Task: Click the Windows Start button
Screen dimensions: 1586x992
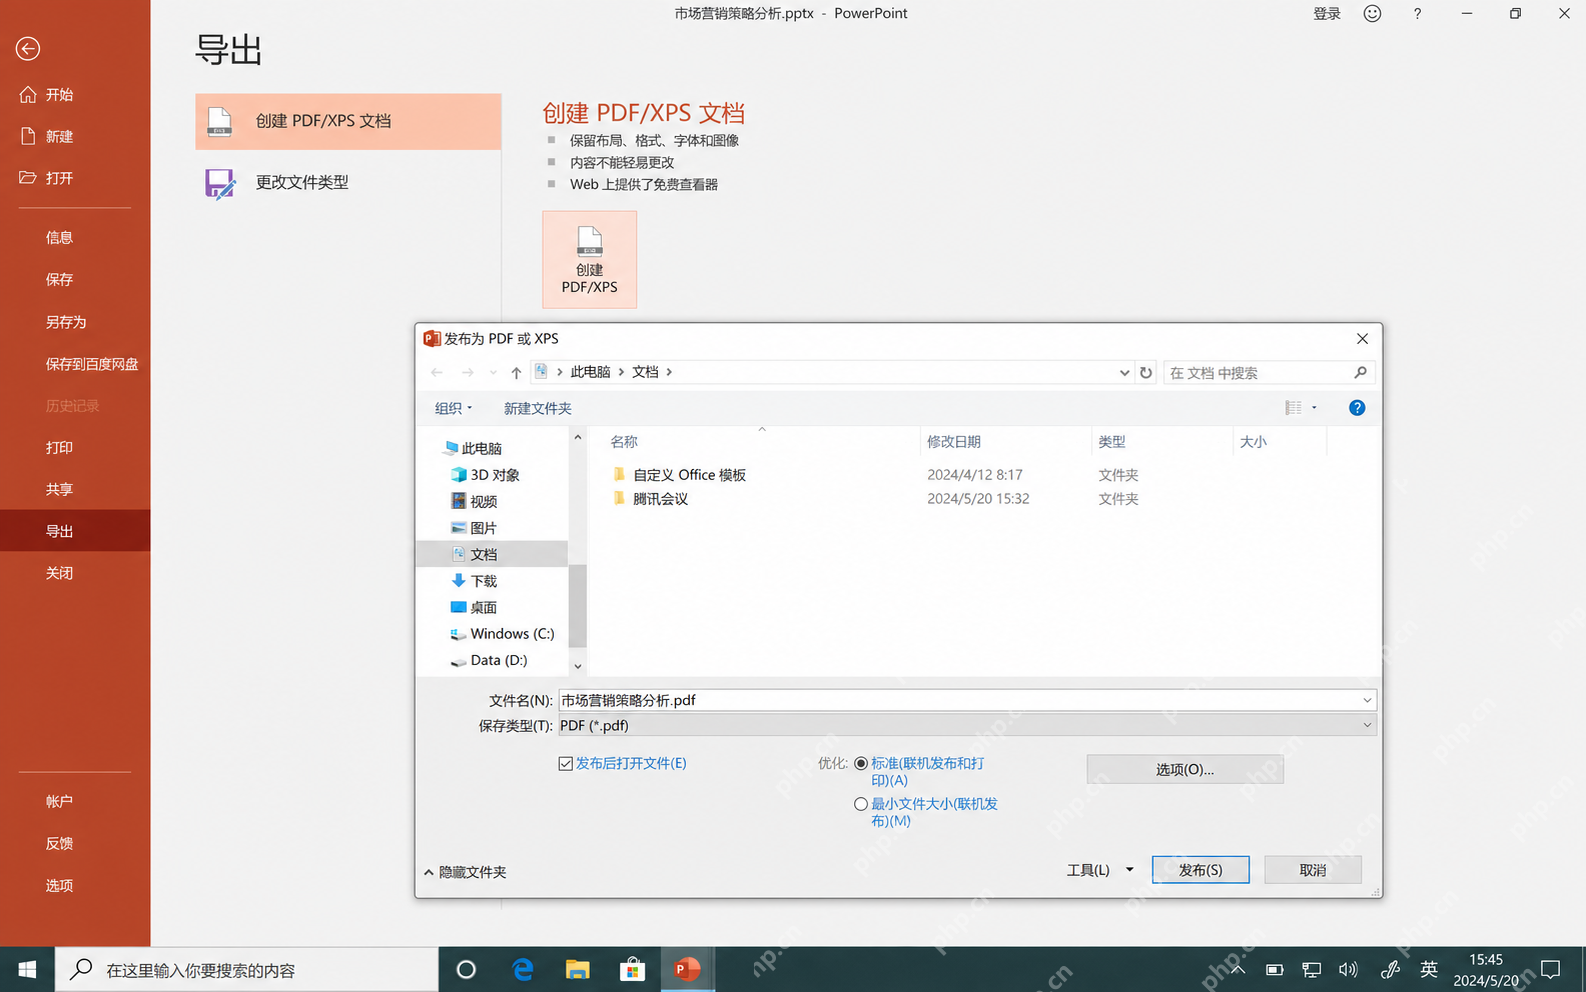Action: pyautogui.click(x=27, y=969)
